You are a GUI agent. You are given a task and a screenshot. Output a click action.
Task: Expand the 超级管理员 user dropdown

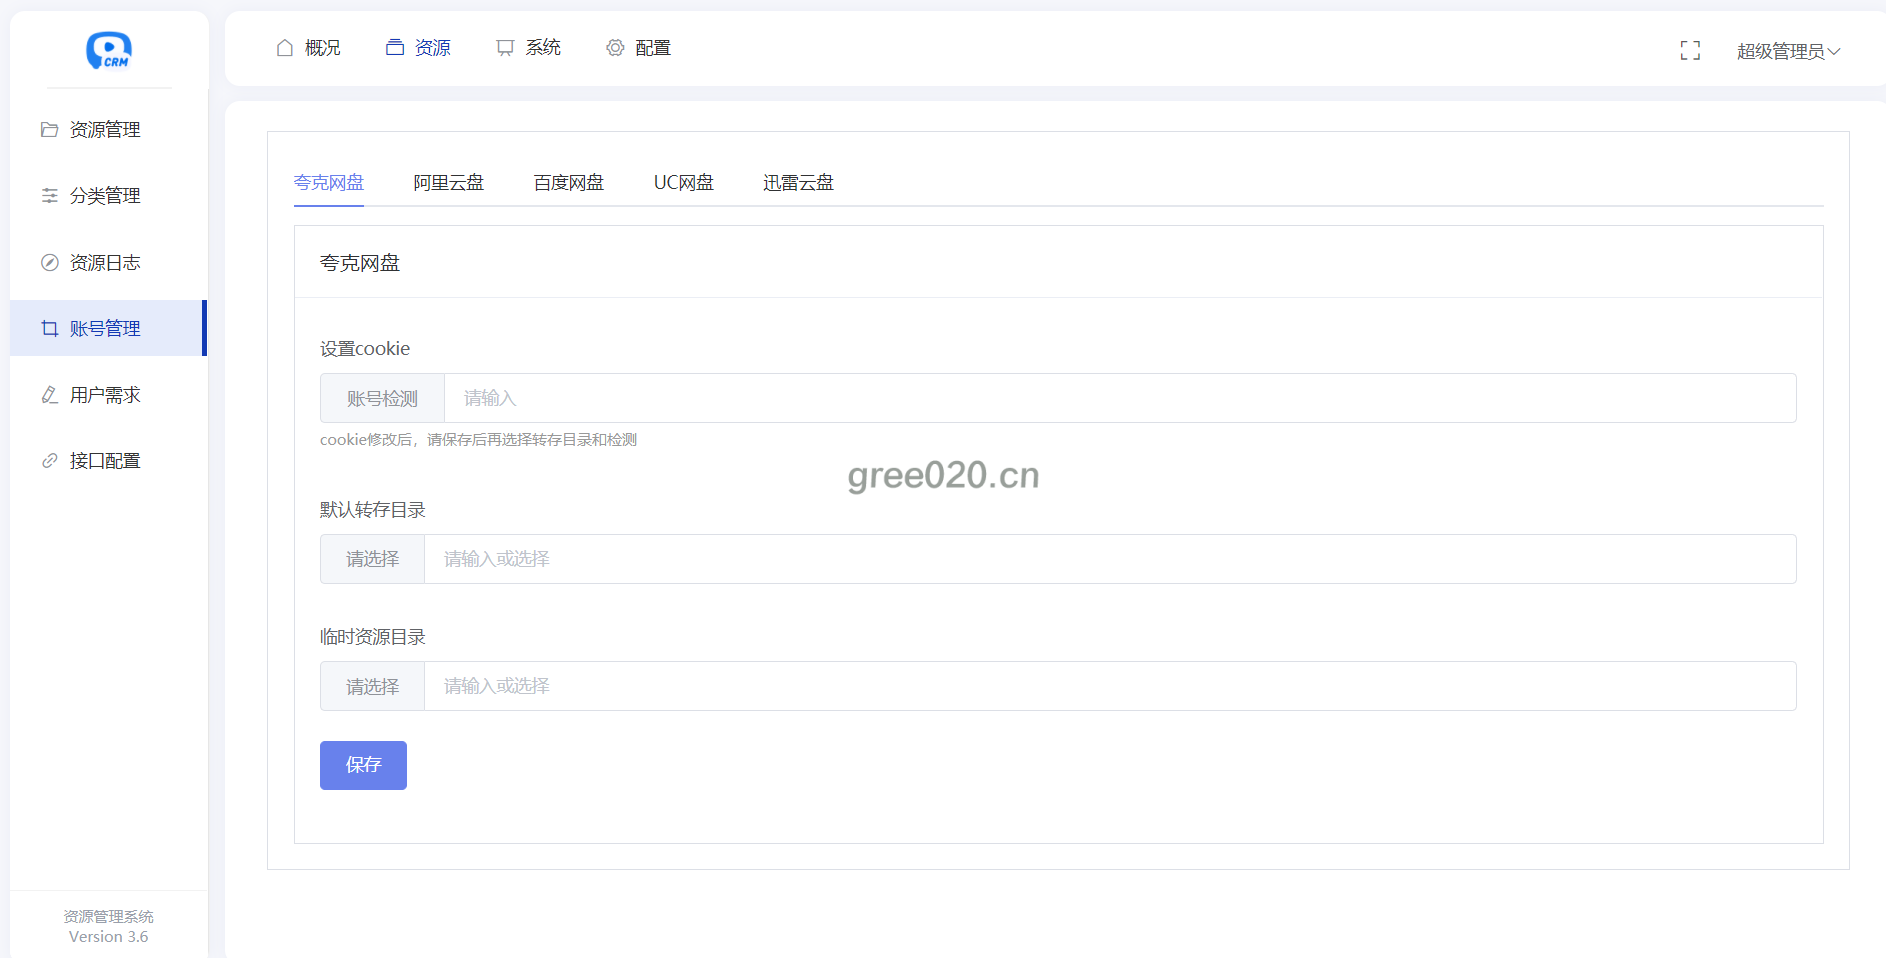pyautogui.click(x=1788, y=51)
